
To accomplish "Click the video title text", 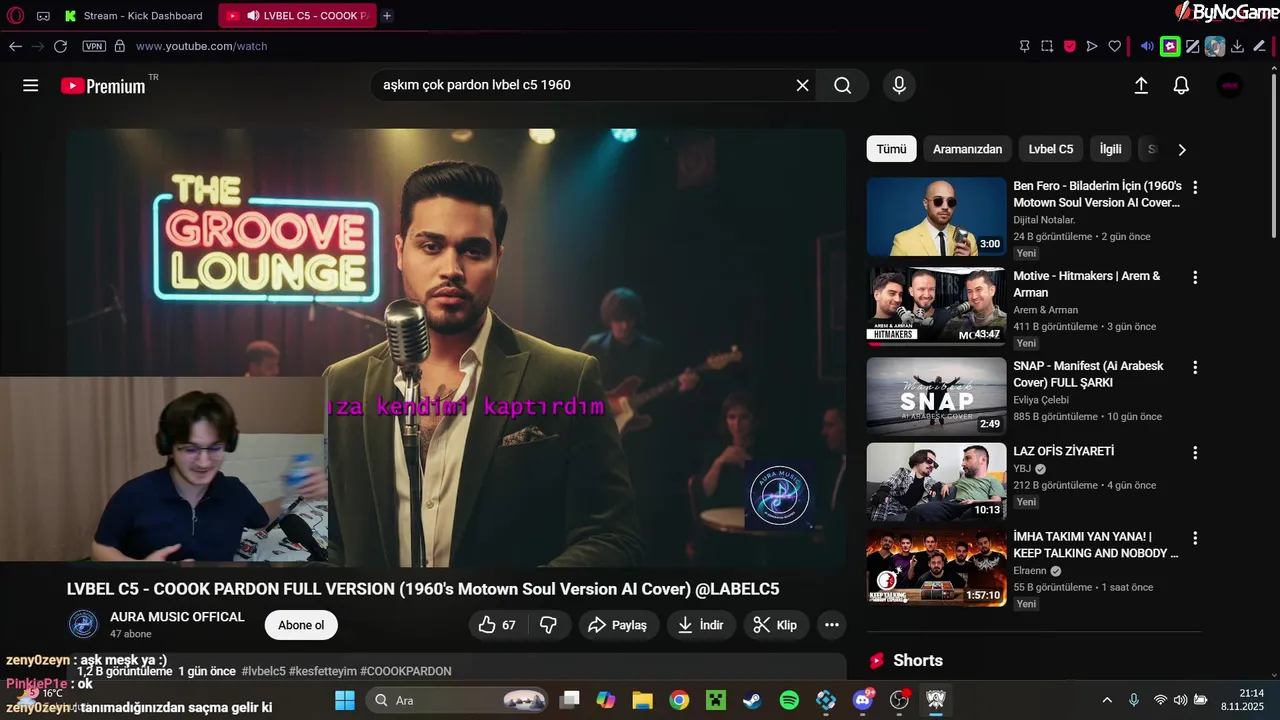I will point(423,590).
